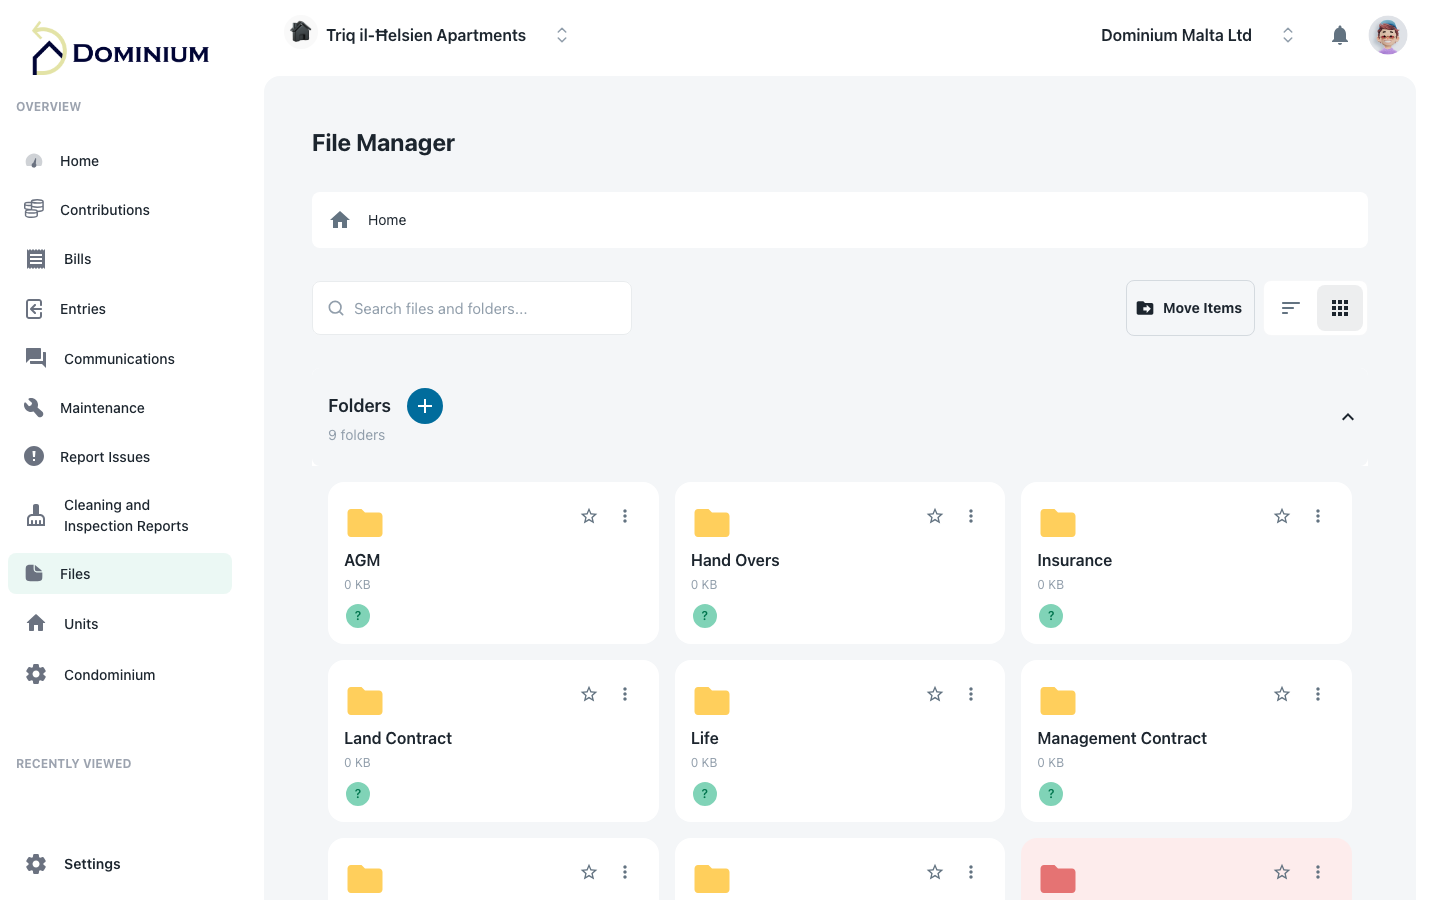Open the Insurance folder options menu
The height and width of the screenshot is (900, 1440).
[x=1318, y=516]
